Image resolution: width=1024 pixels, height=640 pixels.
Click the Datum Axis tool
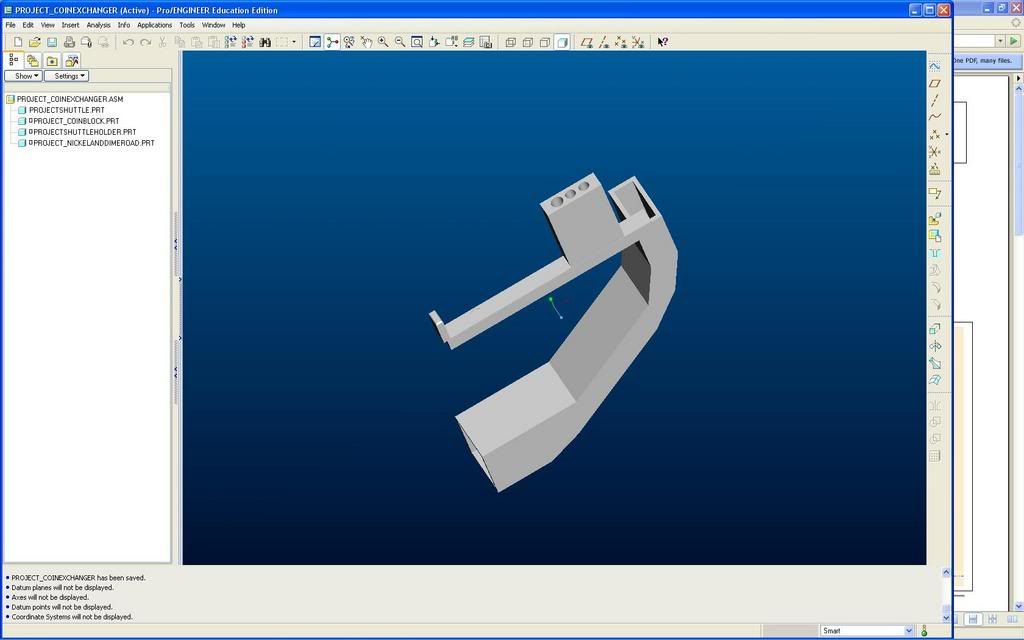(x=935, y=100)
